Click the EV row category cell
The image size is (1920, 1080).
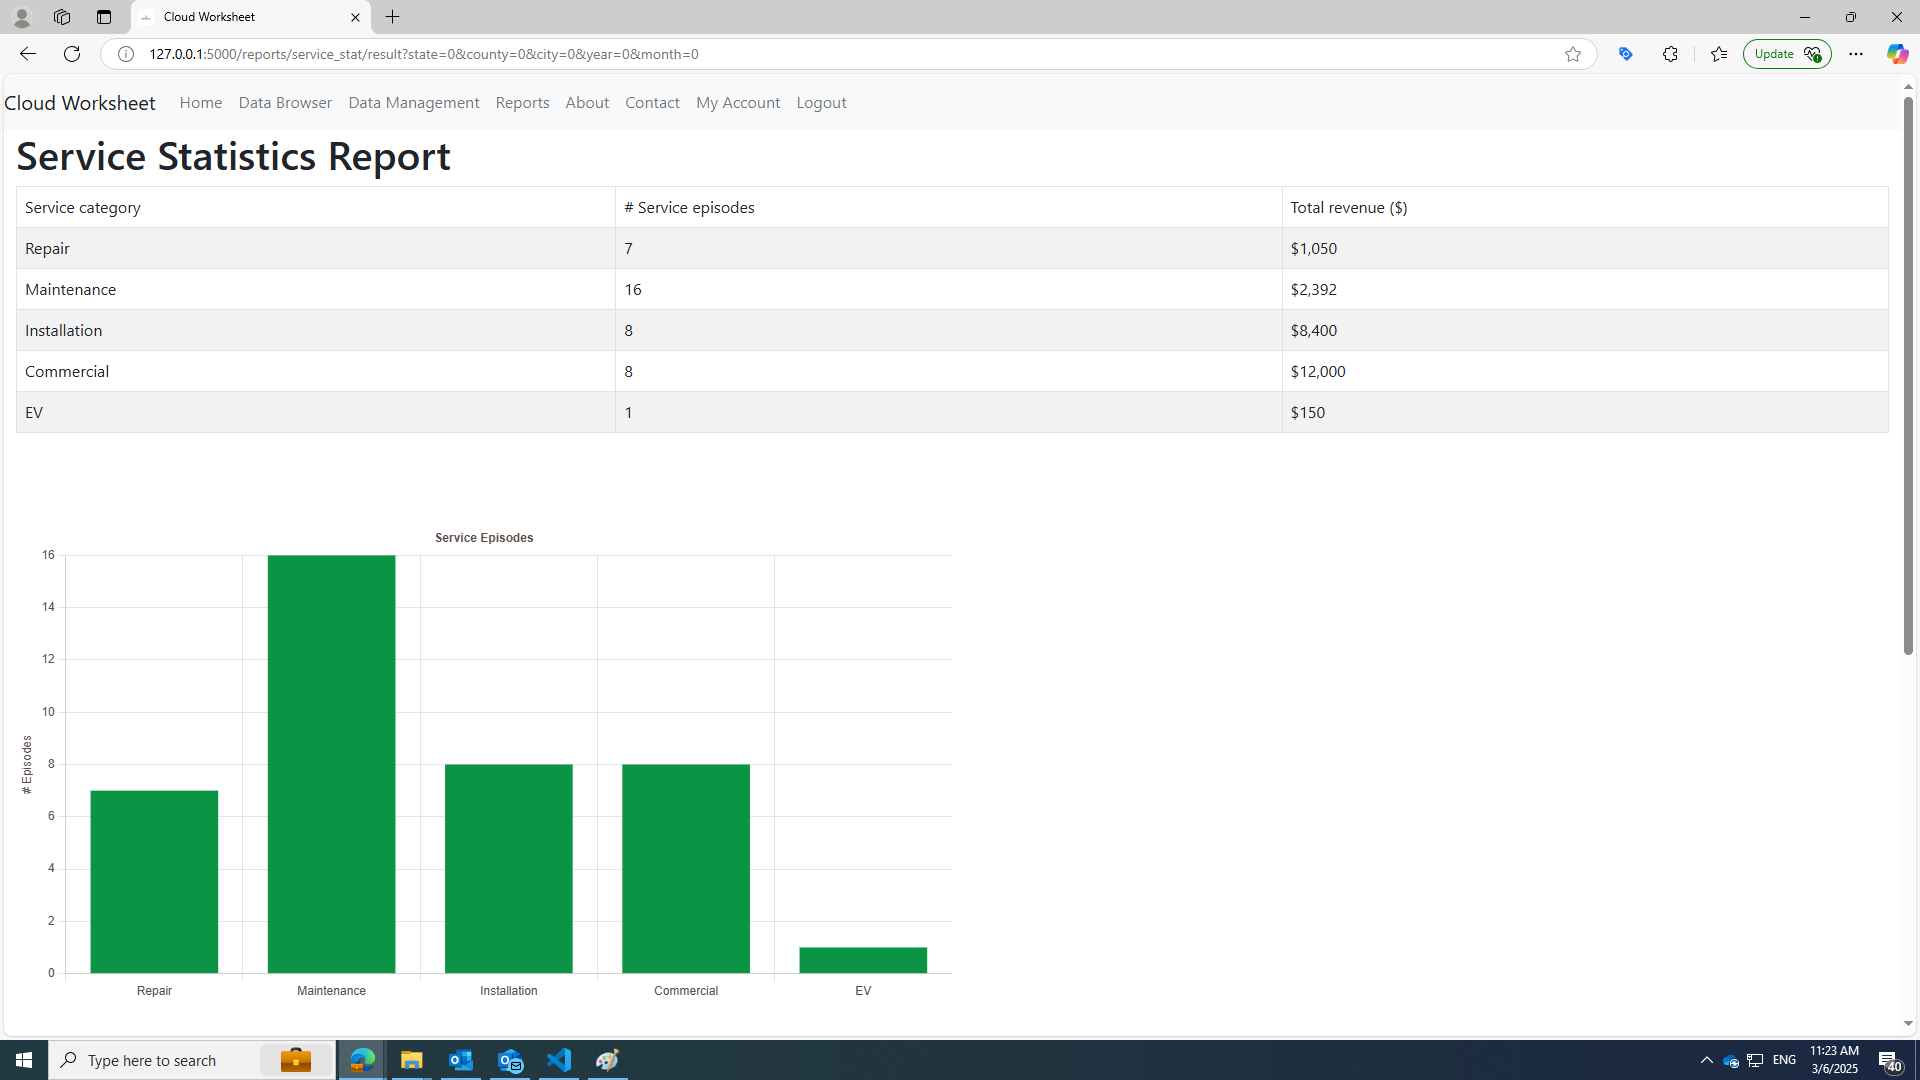coord(316,412)
